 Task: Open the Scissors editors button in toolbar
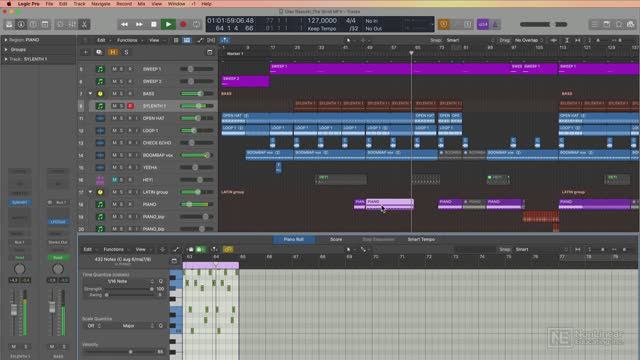(x=84, y=24)
